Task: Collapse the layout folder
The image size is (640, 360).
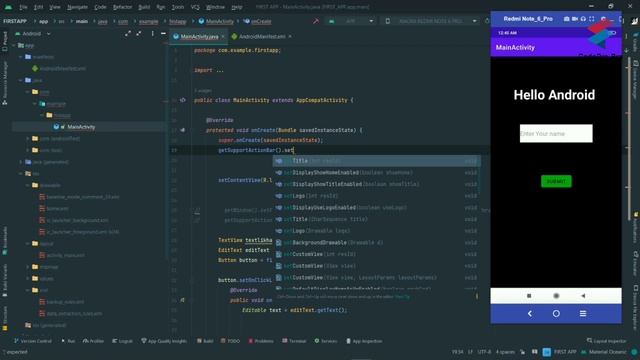Action: click(x=28, y=243)
